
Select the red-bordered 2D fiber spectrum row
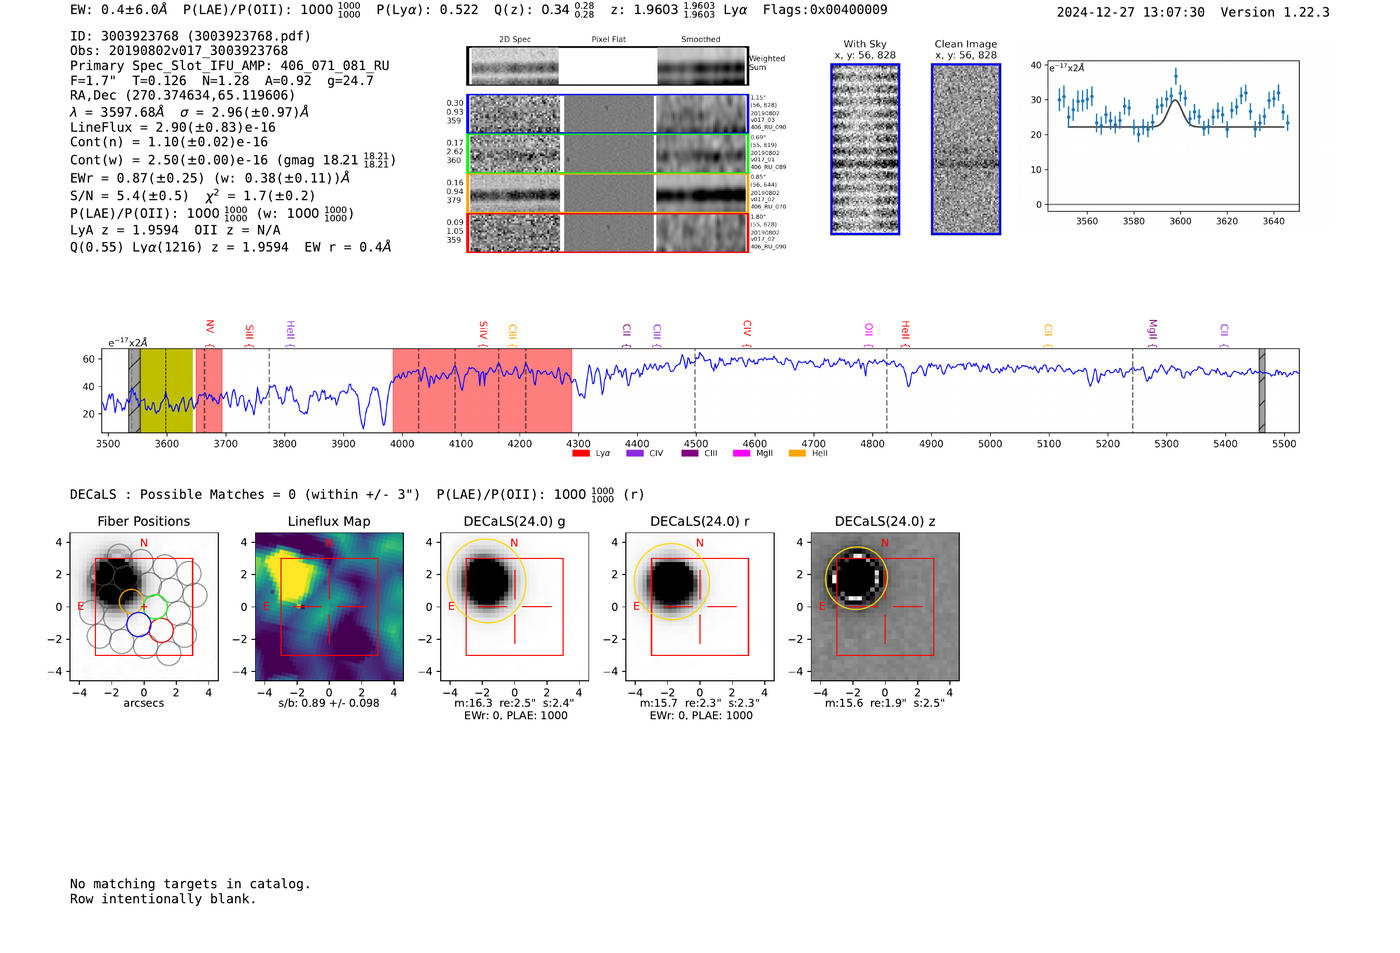(x=607, y=232)
